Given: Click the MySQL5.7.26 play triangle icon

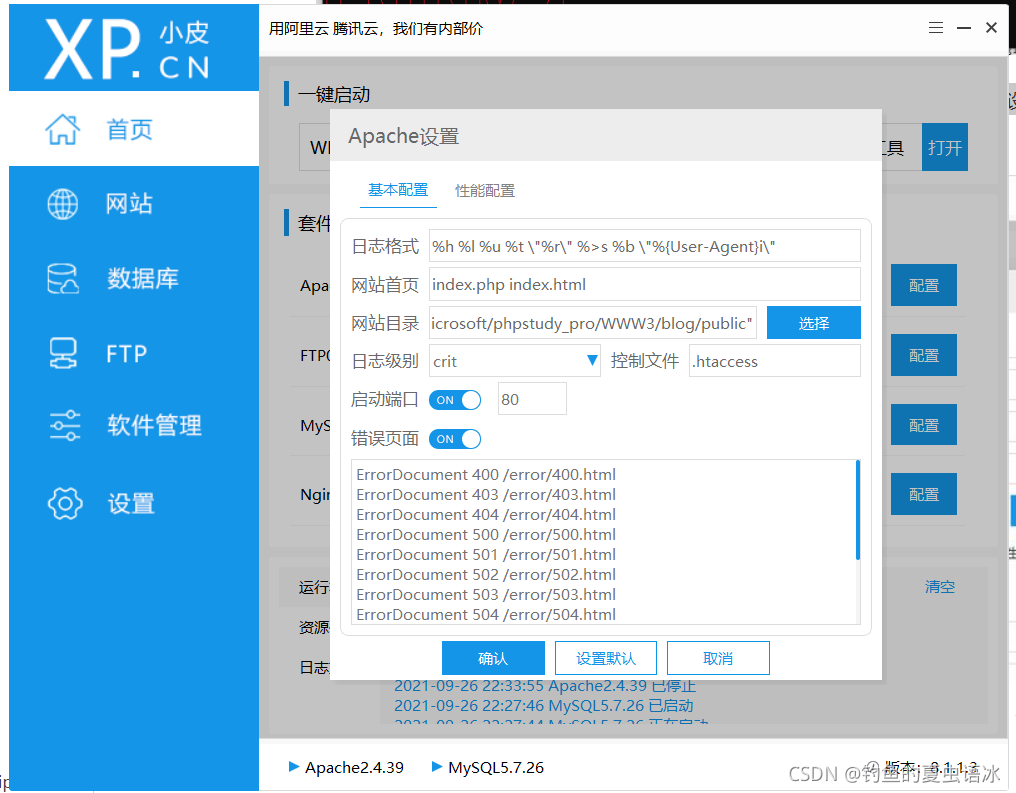Looking at the screenshot, I should pyautogui.click(x=437, y=766).
